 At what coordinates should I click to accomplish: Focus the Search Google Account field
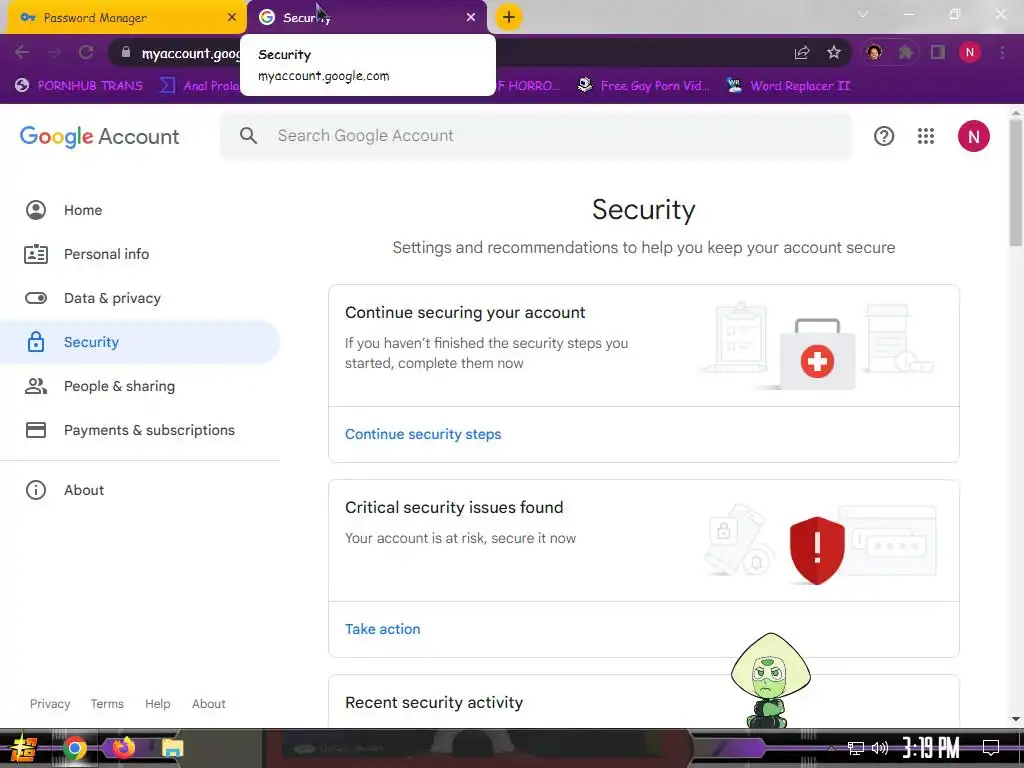coord(536,136)
